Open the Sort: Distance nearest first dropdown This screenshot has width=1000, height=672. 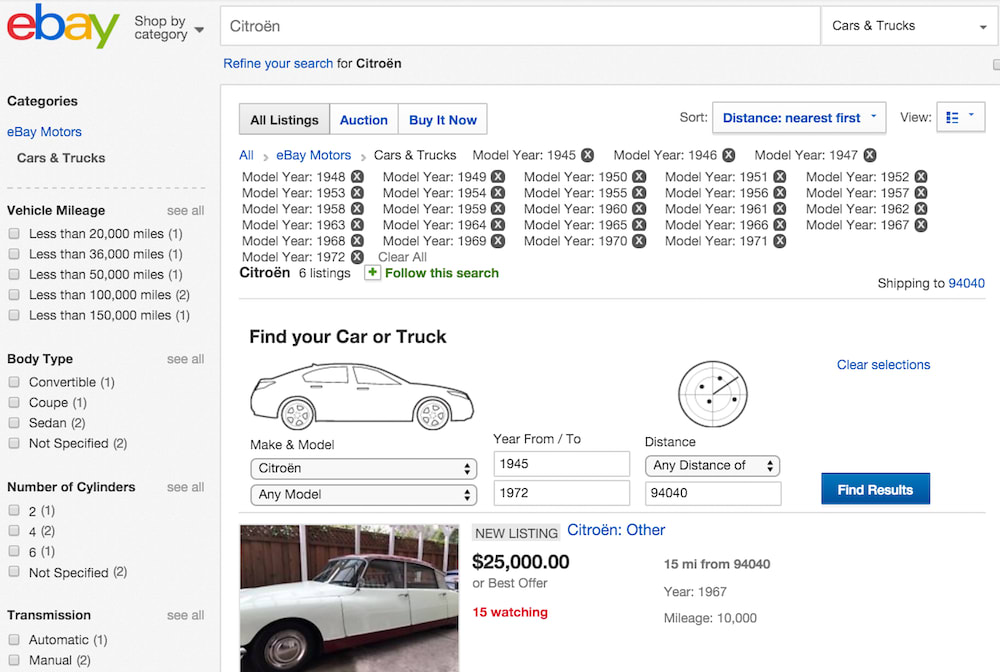click(x=799, y=118)
